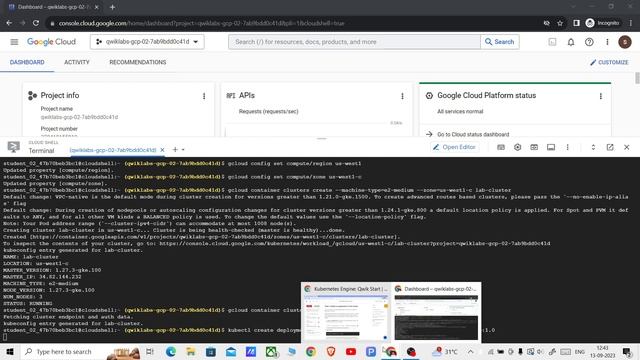
Task: Open the notifications bell
Action: point(571,42)
